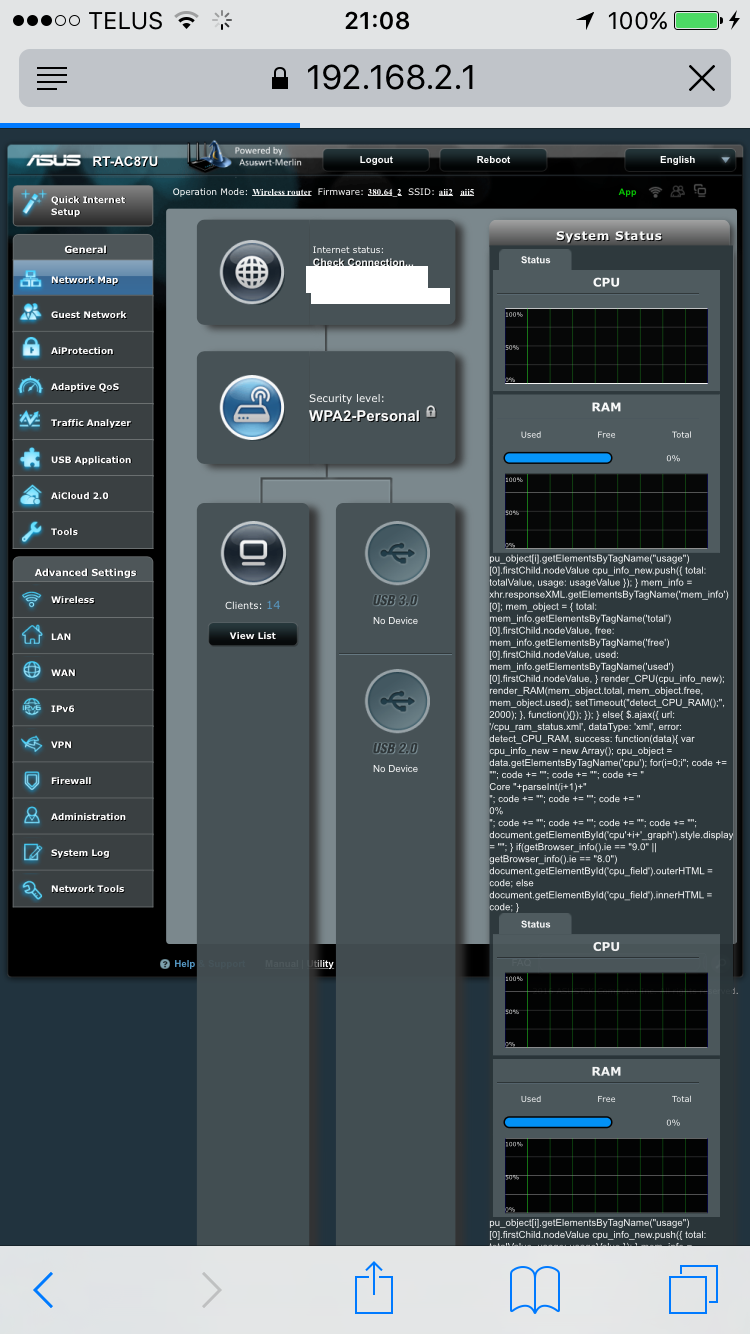Click the first SSID link
Screen dimensions: 750x1334
[x=445, y=191]
